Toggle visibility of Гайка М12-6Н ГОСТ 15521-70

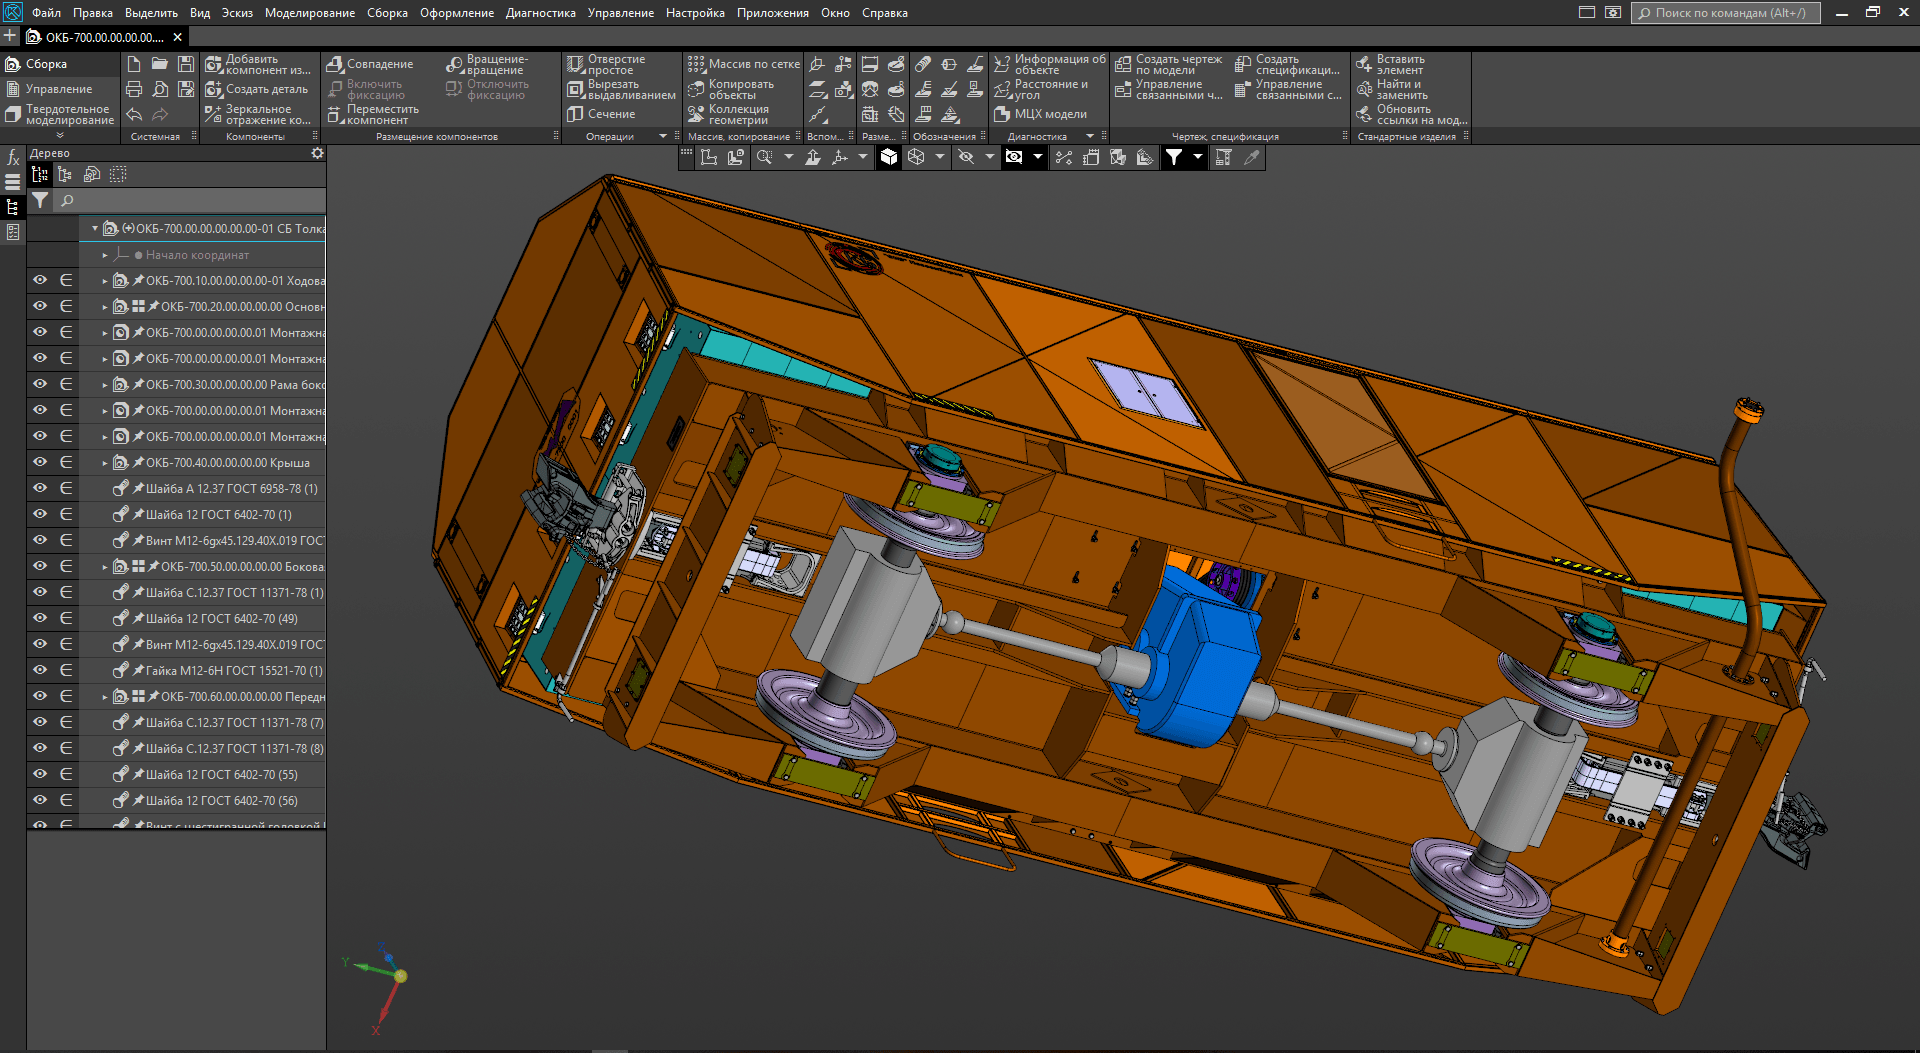[x=40, y=670]
